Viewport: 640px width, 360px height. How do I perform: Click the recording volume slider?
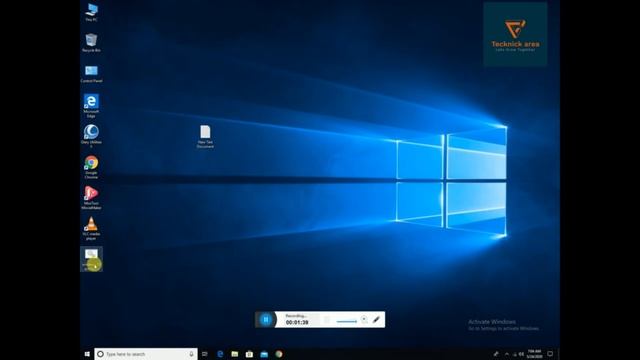point(346,322)
